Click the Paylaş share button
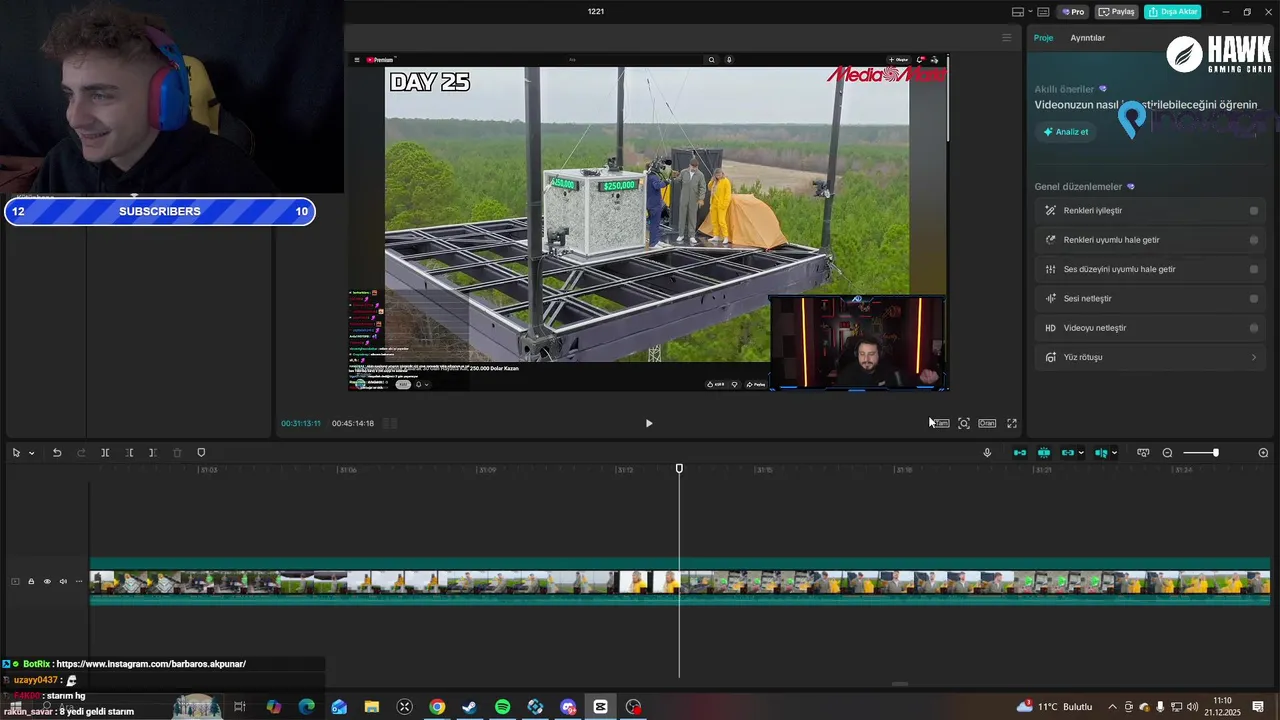The height and width of the screenshot is (720, 1280). coord(1117,12)
